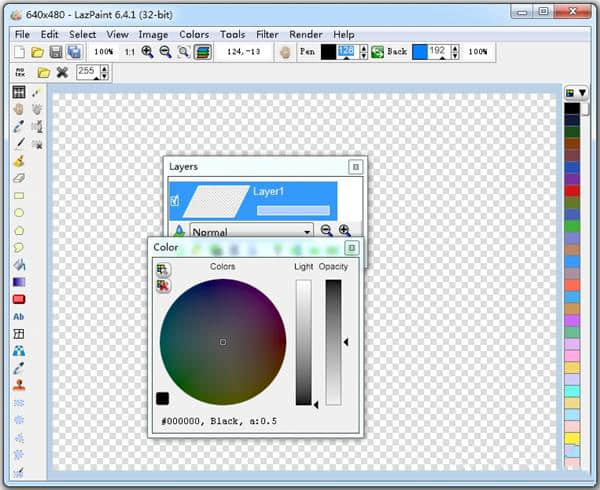
Task: Select the Gradient tool
Action: point(19,282)
